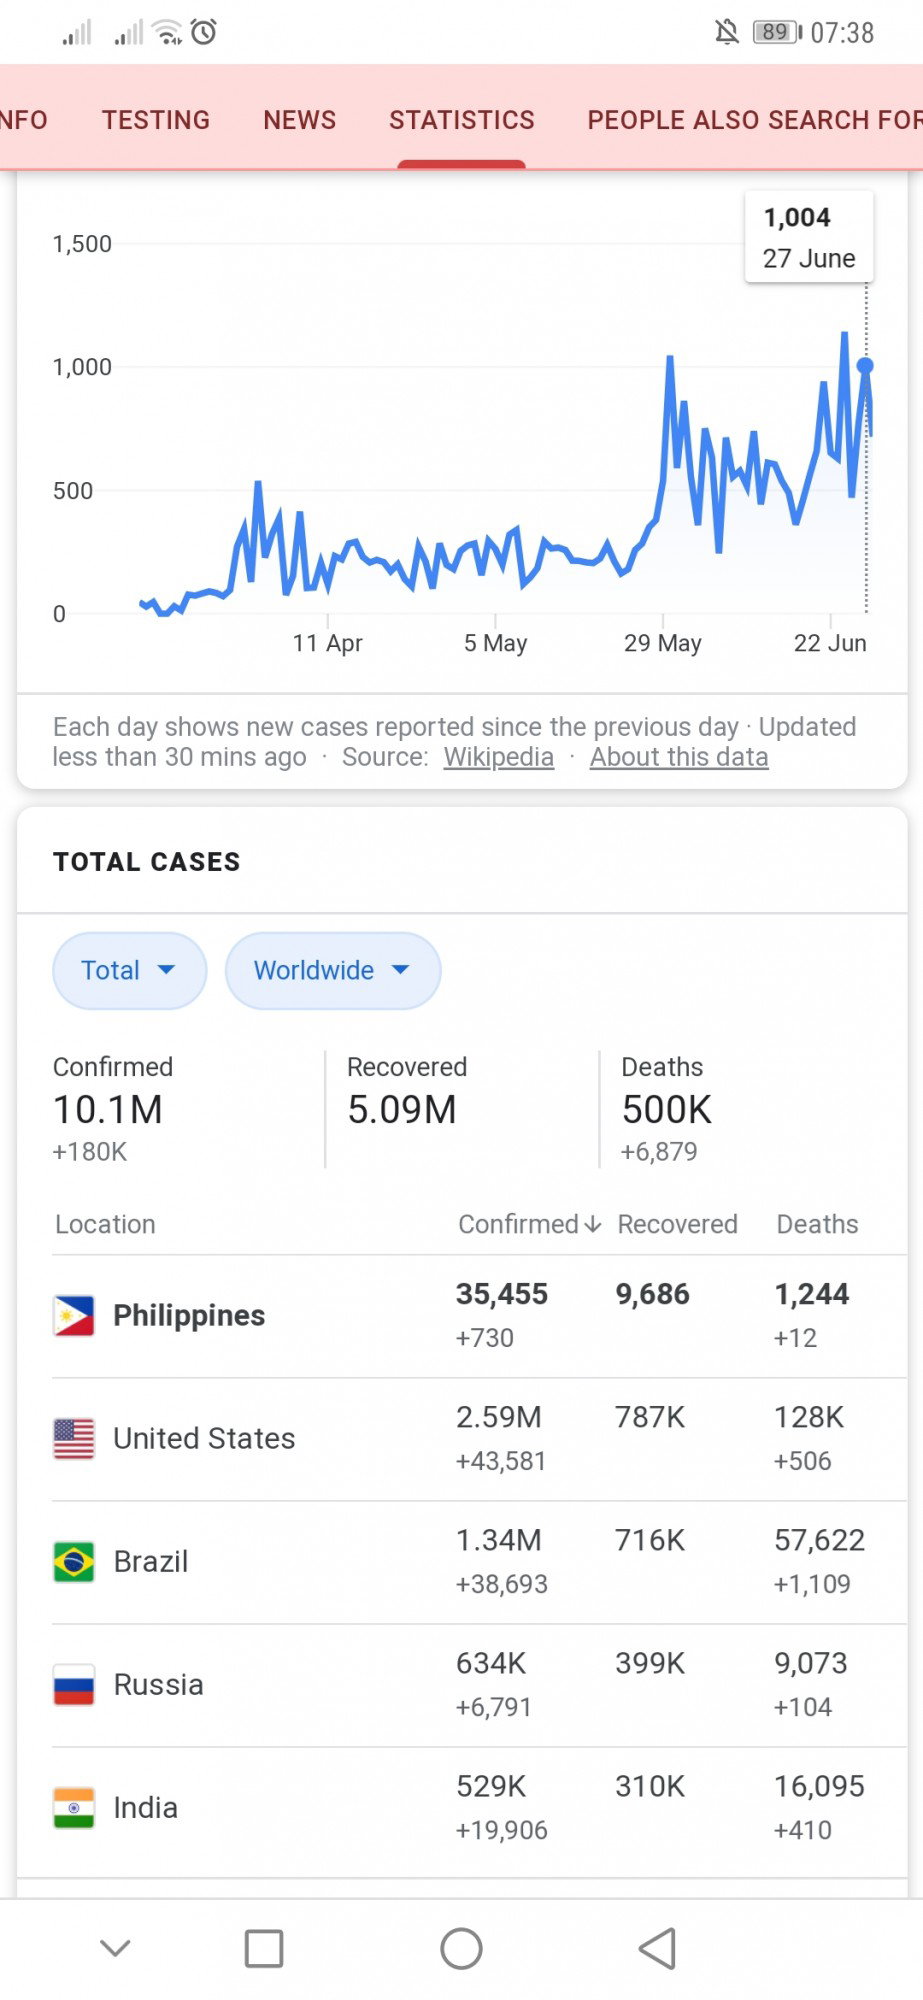Sort by Confirmed column arrow
Screen dimensions: 923x2000
[x=592, y=1224]
